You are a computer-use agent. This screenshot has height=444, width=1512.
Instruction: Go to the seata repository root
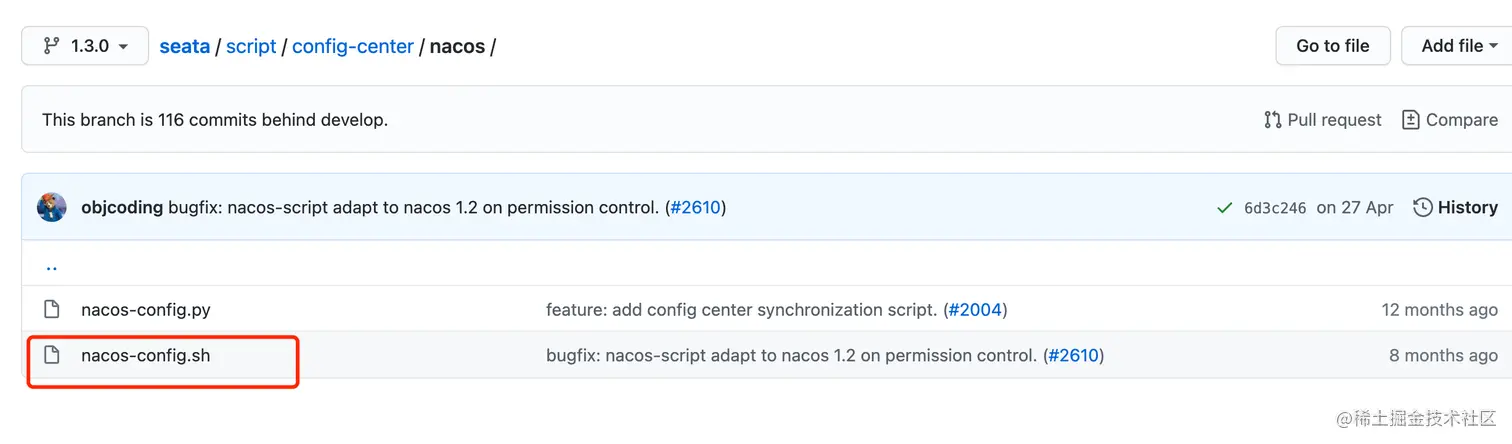point(184,46)
